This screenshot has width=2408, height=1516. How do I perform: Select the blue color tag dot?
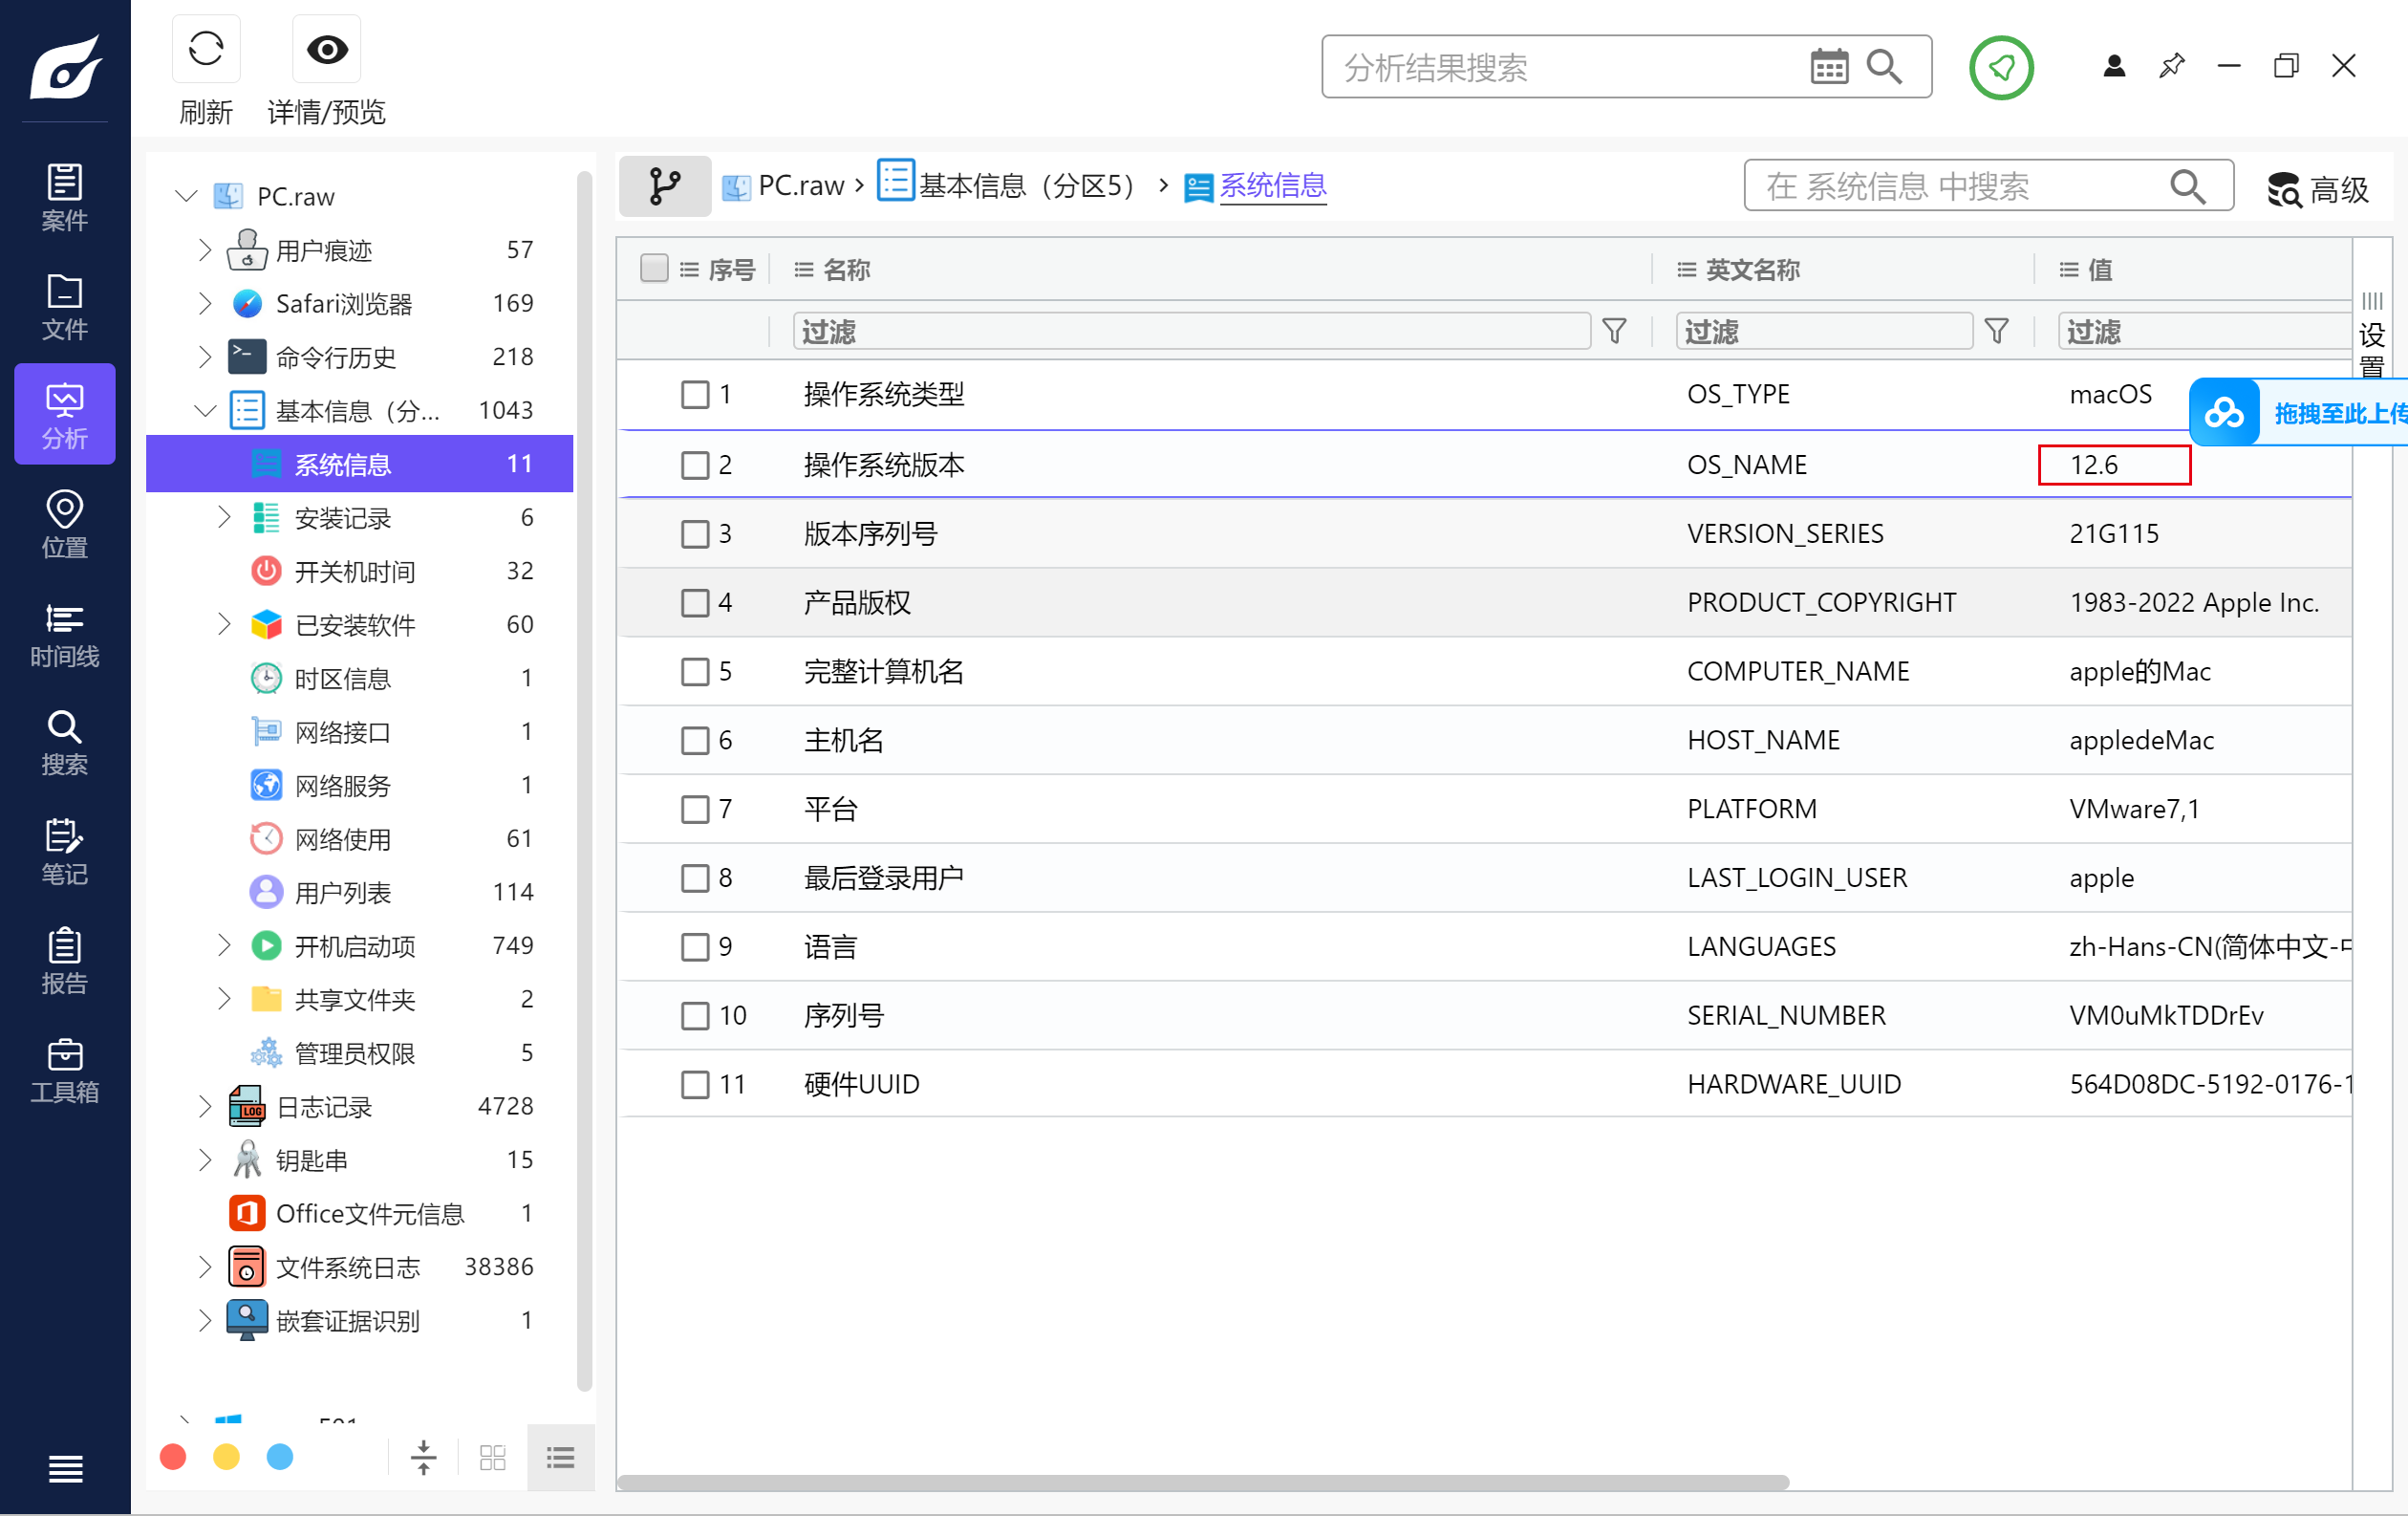tap(280, 1457)
